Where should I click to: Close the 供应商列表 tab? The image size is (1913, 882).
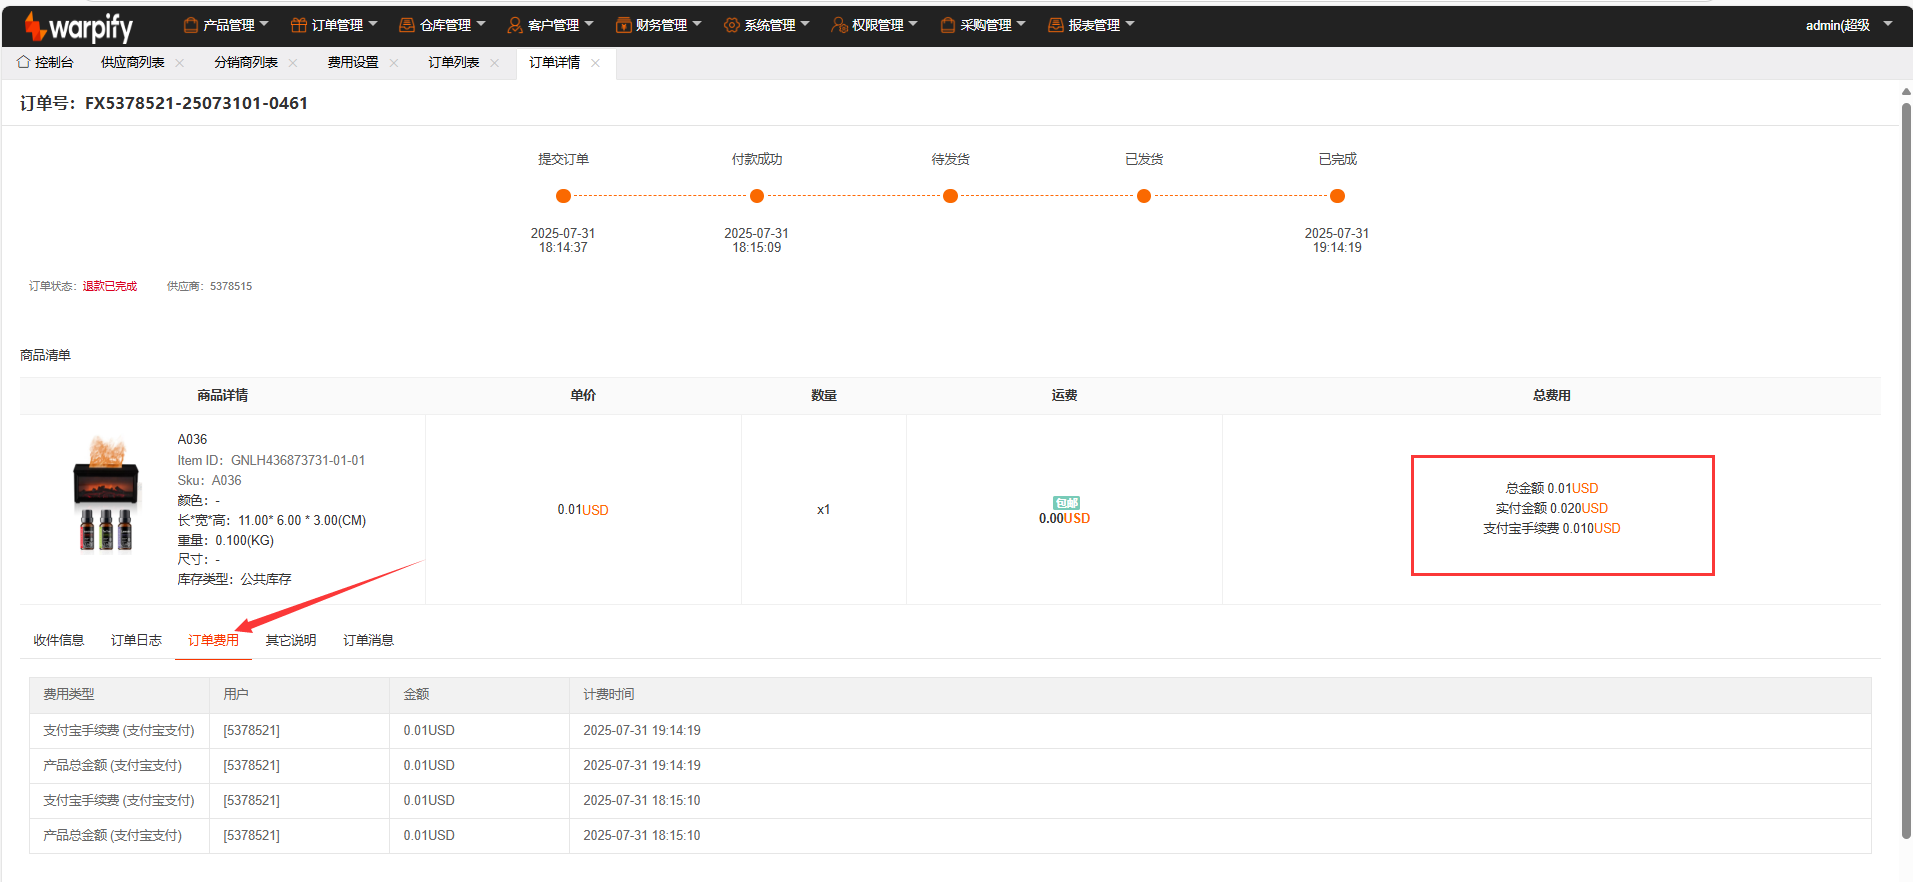pos(180,63)
